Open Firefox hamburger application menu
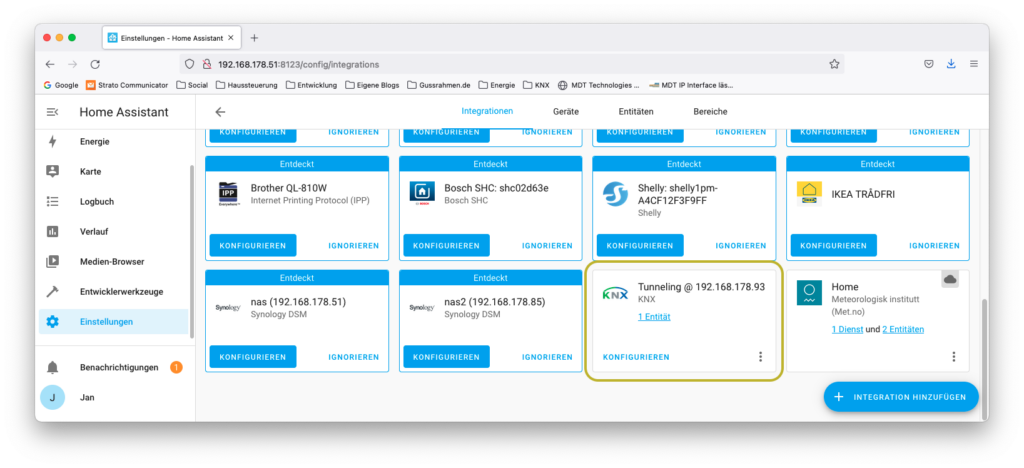The width and height of the screenshot is (1024, 468). click(974, 64)
